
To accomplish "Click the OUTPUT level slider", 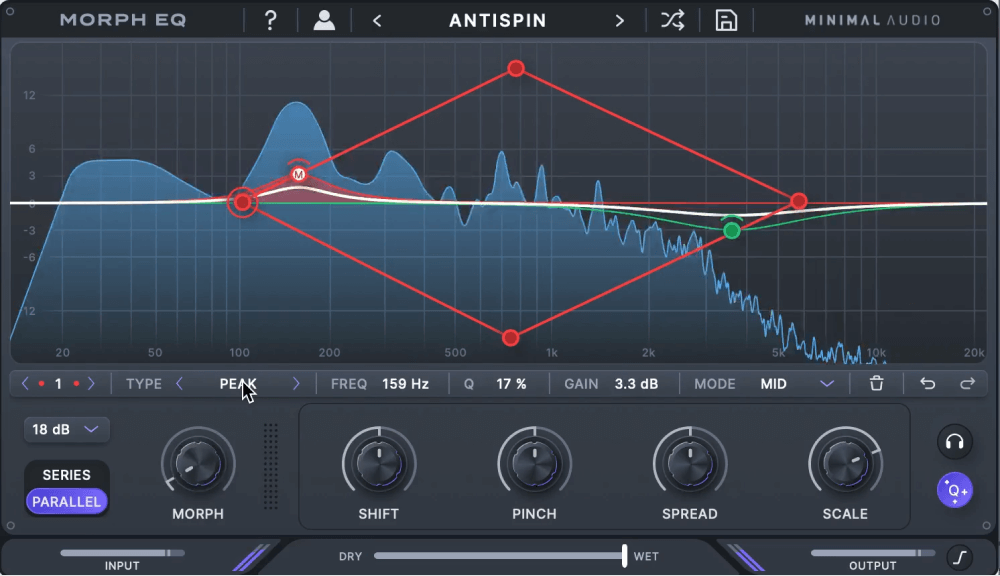I will [872, 553].
